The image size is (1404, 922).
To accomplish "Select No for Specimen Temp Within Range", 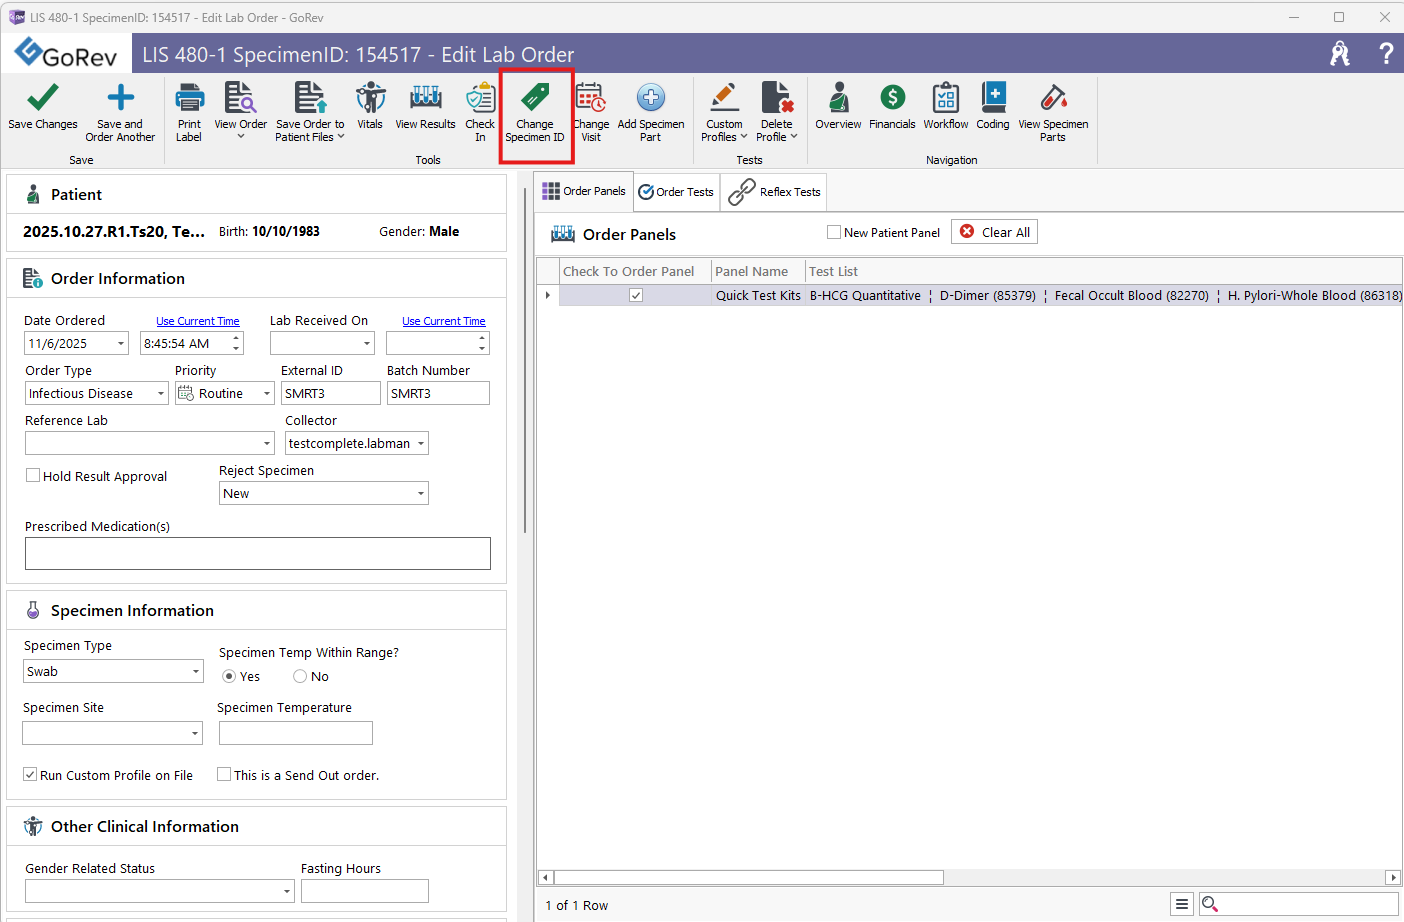I will [x=300, y=677].
